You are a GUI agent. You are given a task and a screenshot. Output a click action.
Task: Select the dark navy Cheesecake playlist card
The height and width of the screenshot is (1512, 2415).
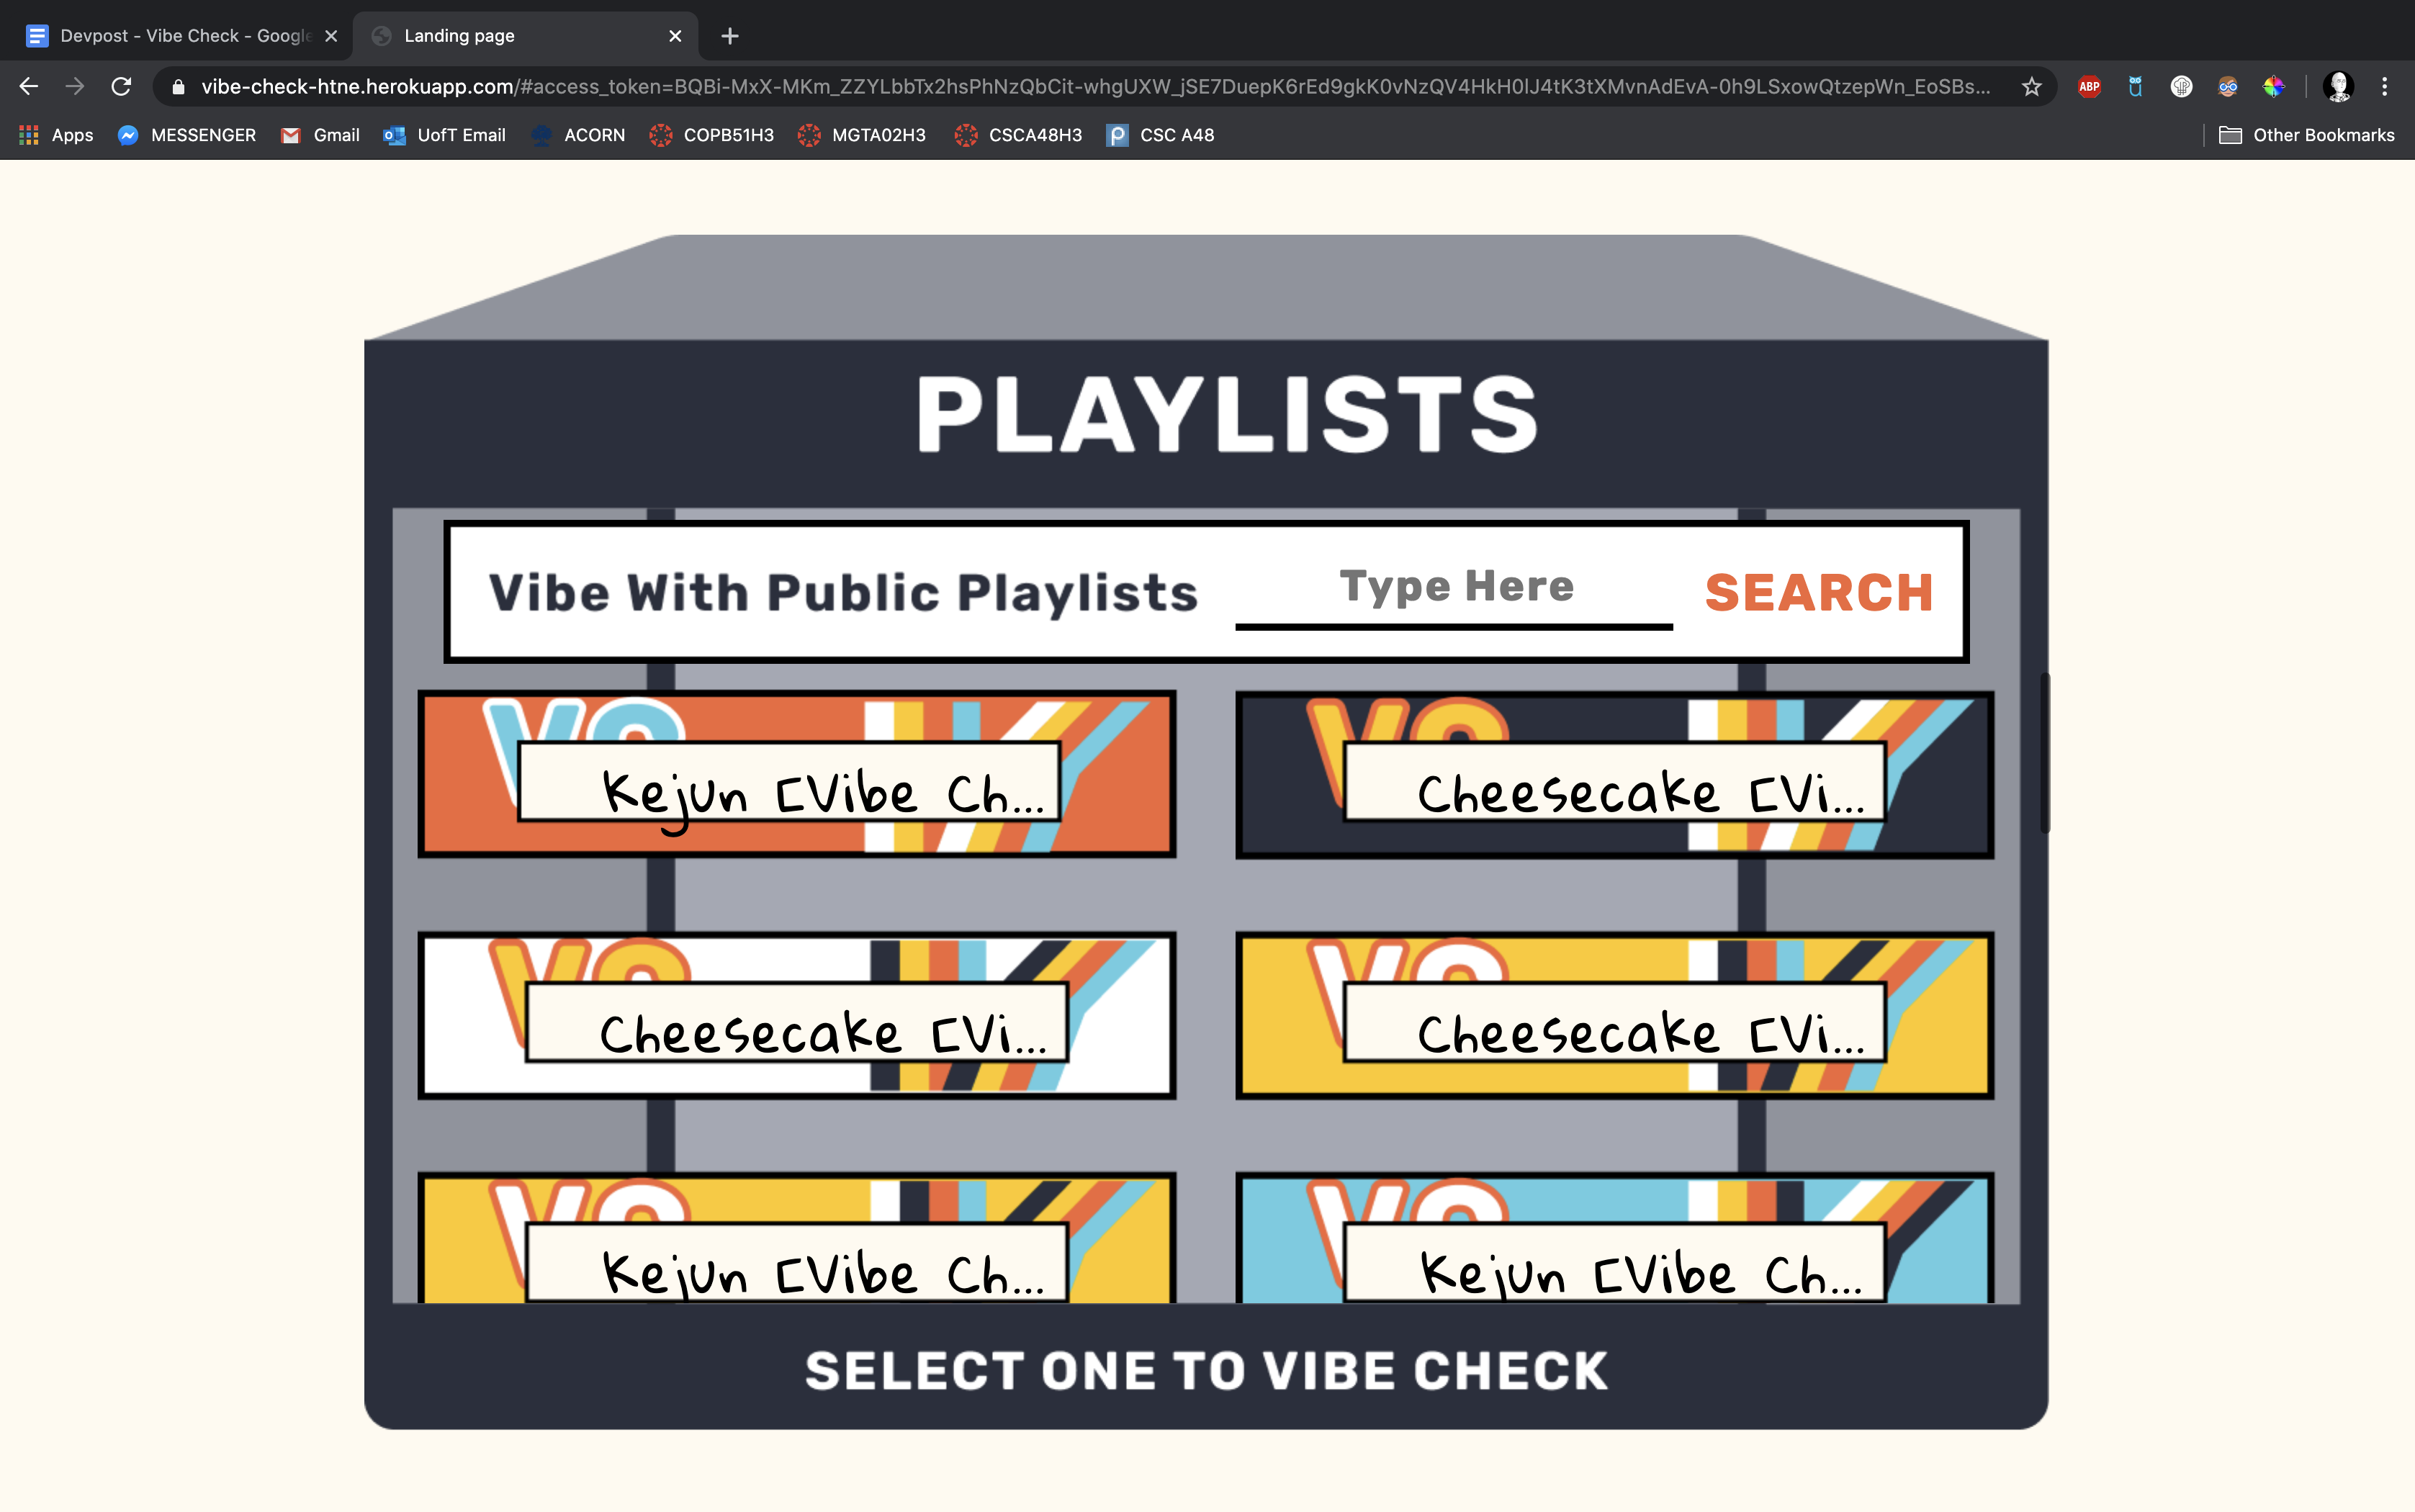point(1613,774)
